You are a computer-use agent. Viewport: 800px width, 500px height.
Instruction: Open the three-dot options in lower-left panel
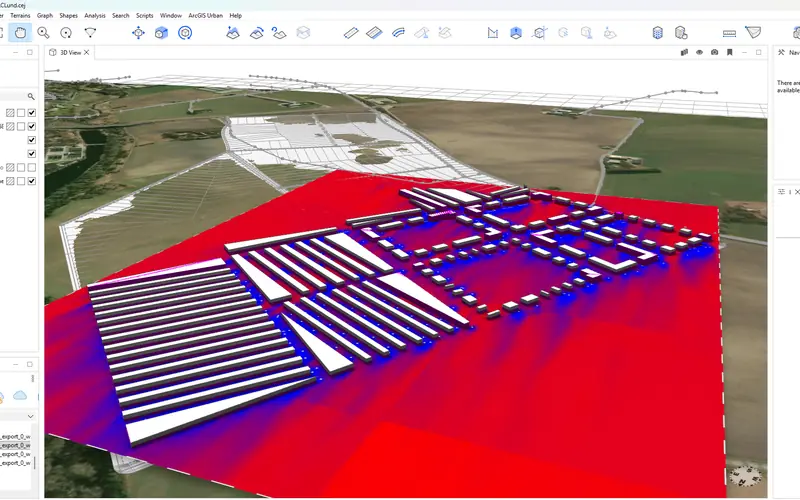tap(33, 379)
